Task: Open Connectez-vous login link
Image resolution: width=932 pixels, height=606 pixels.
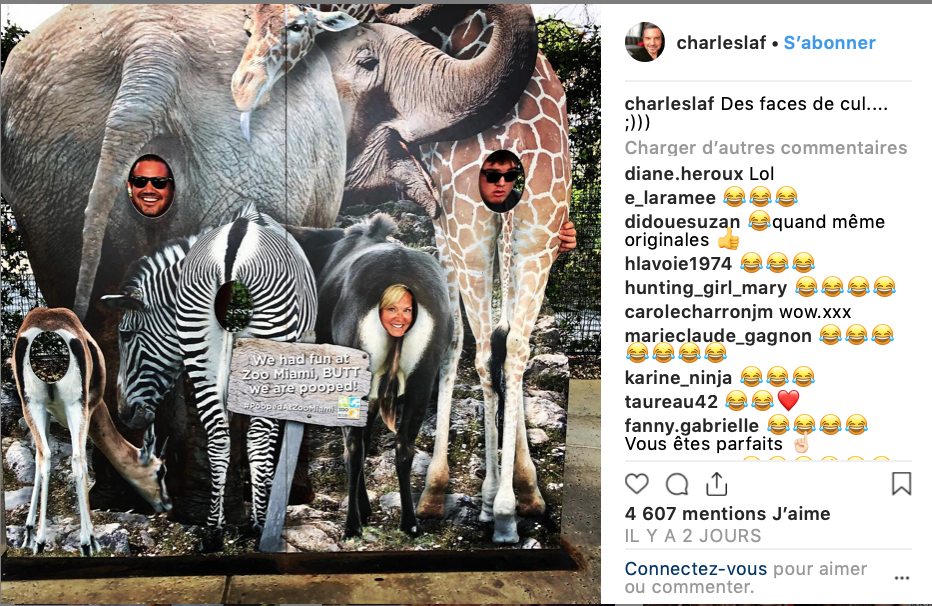Action: [696, 569]
